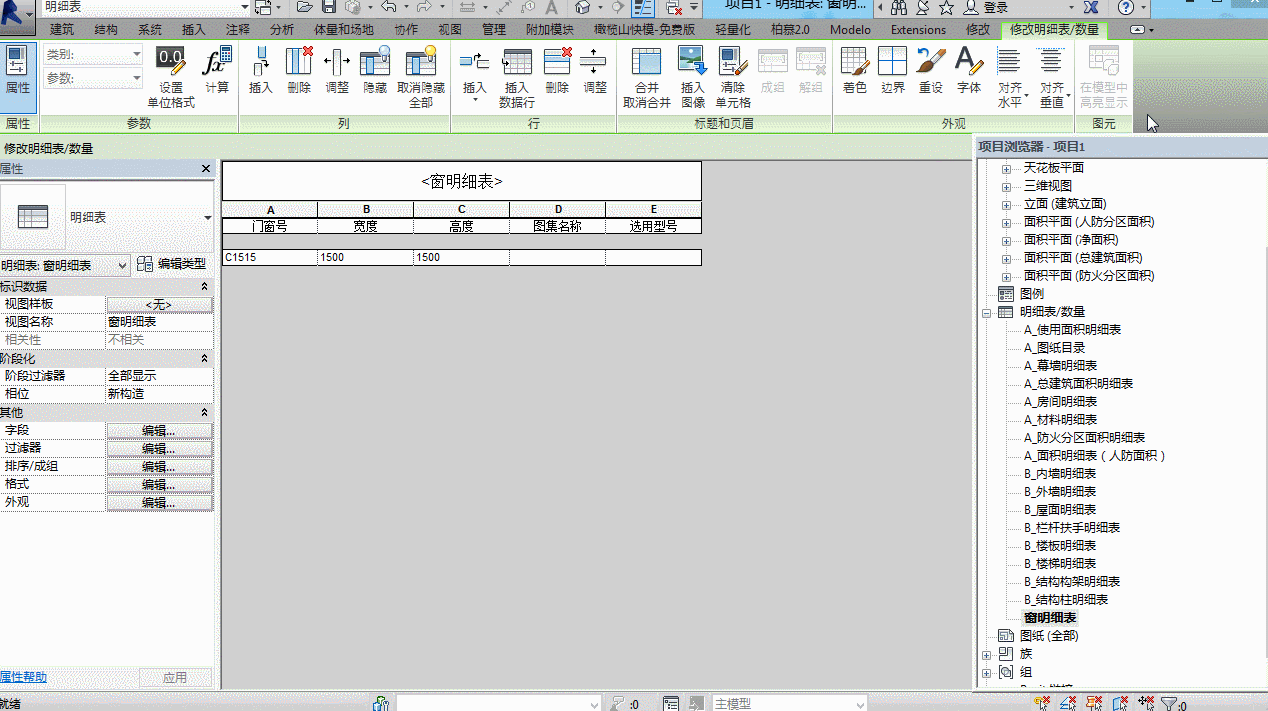
Task: Open the Extensions ribbon tab
Action: pyautogui.click(x=918, y=30)
